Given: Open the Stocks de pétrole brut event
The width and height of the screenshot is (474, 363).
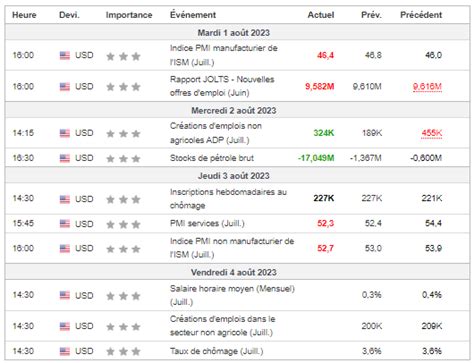Looking at the screenshot, I should (212, 158).
